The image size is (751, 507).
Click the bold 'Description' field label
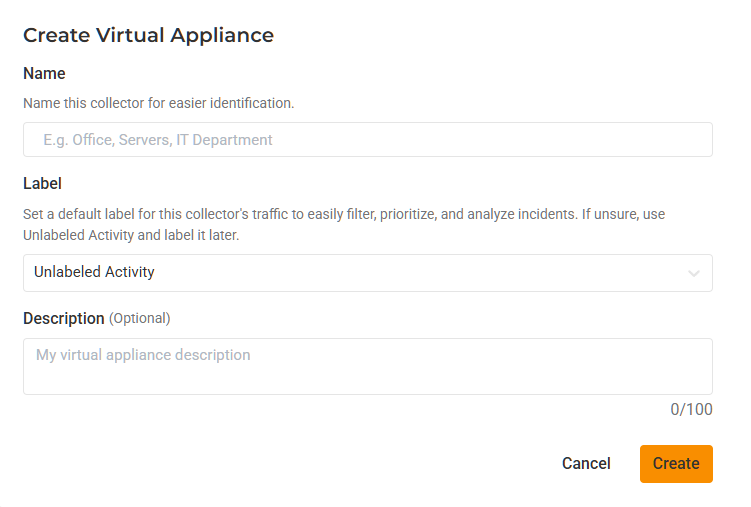pyautogui.click(x=63, y=318)
